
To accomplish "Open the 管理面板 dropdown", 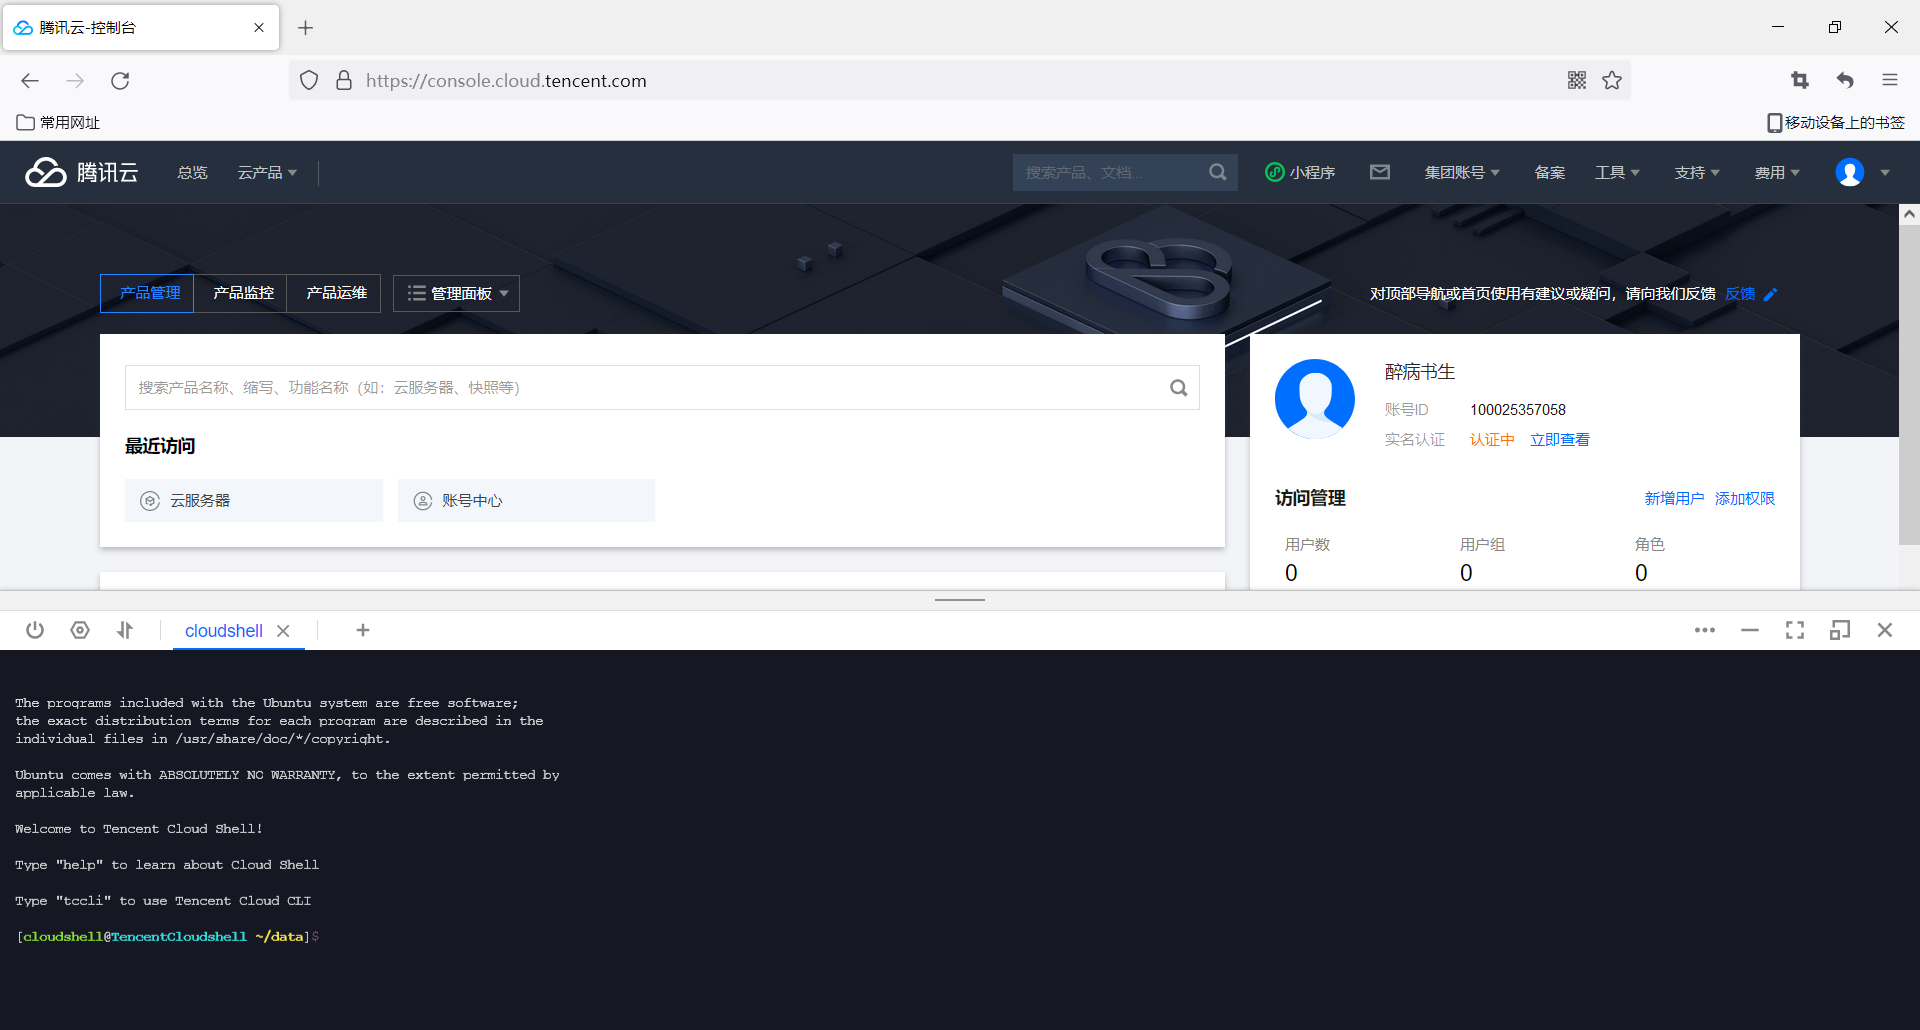I will [456, 293].
